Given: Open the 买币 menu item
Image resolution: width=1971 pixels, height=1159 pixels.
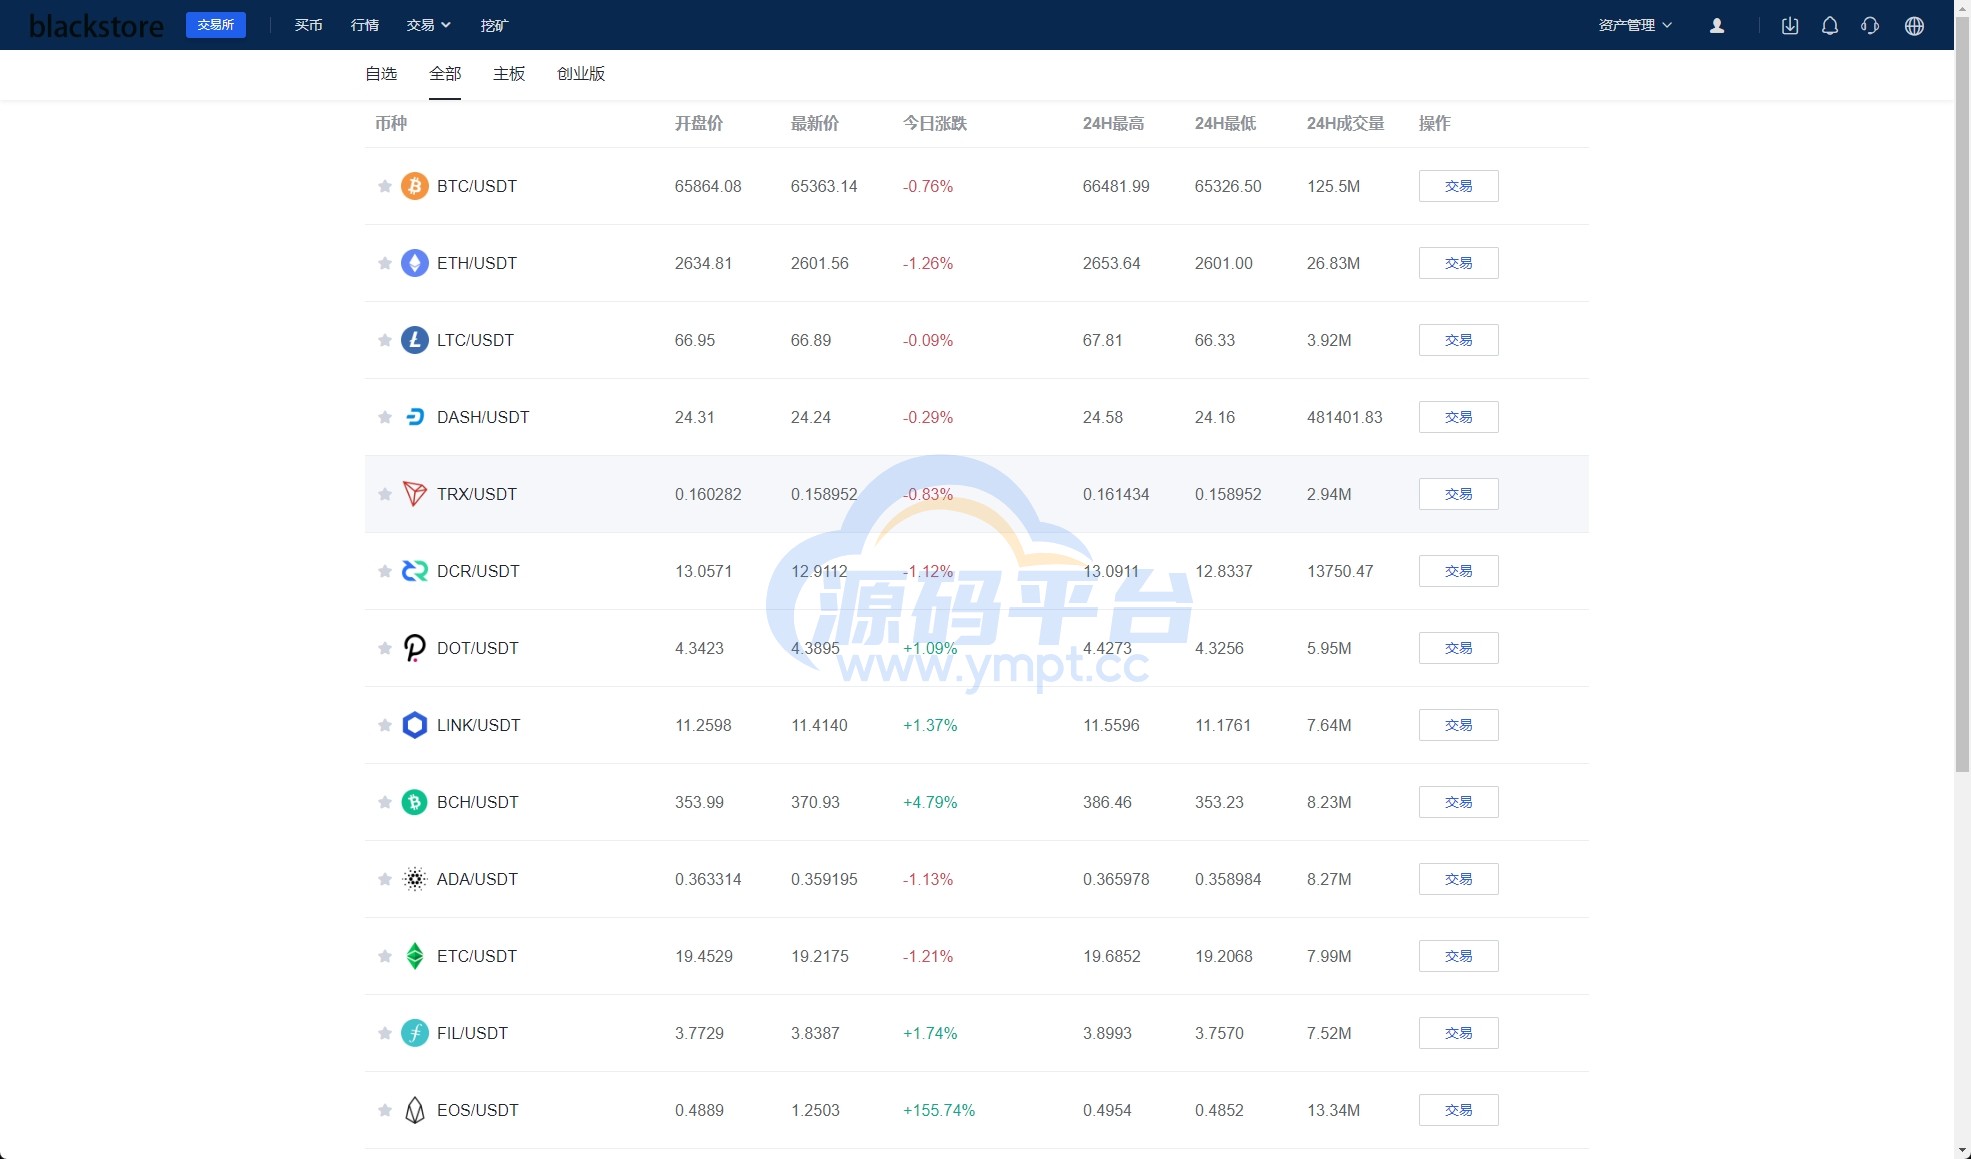Looking at the screenshot, I should [x=308, y=25].
